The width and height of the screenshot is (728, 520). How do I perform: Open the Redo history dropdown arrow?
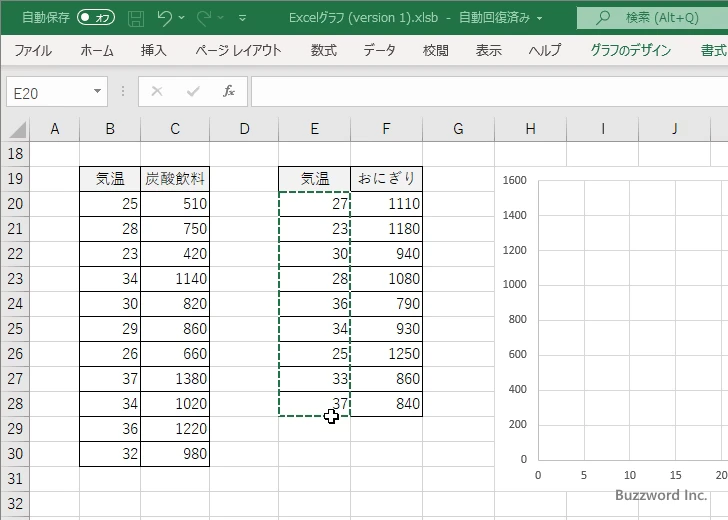pyautogui.click(x=221, y=18)
